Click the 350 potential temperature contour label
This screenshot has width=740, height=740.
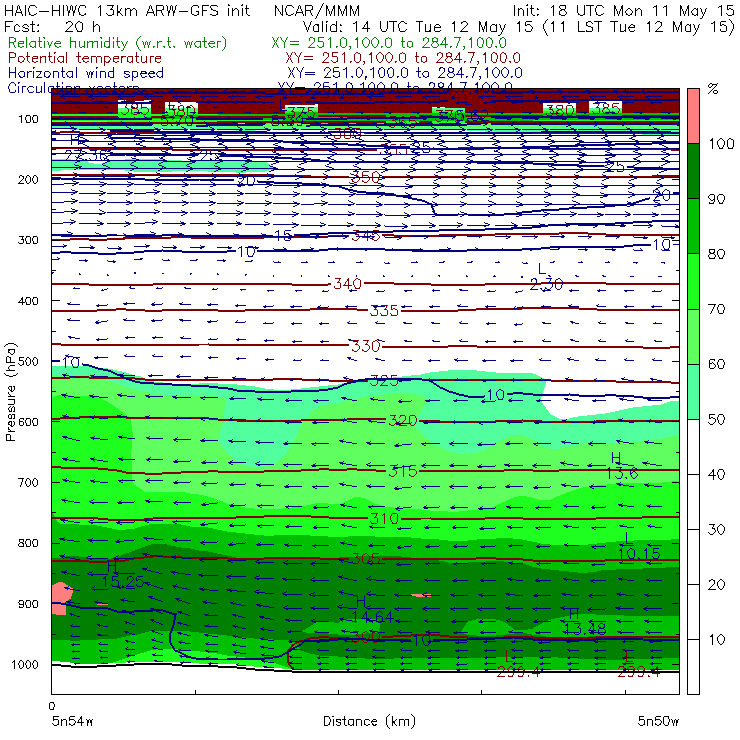(x=366, y=177)
